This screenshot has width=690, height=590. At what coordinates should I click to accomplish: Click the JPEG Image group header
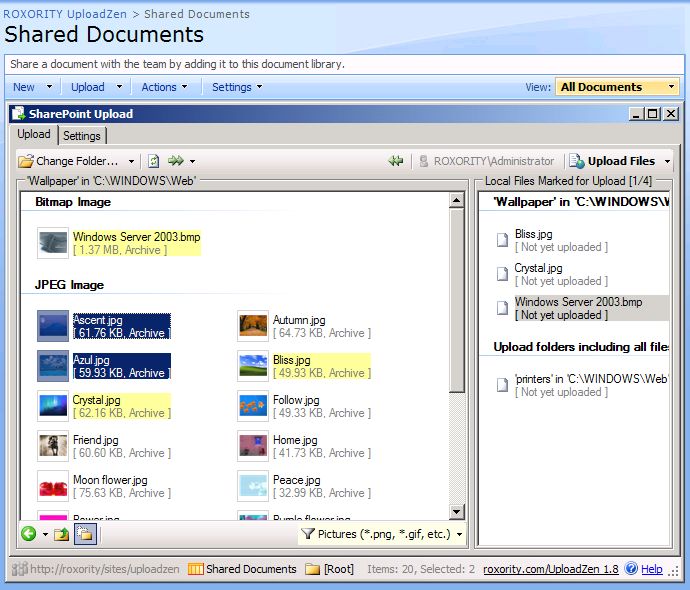click(69, 285)
